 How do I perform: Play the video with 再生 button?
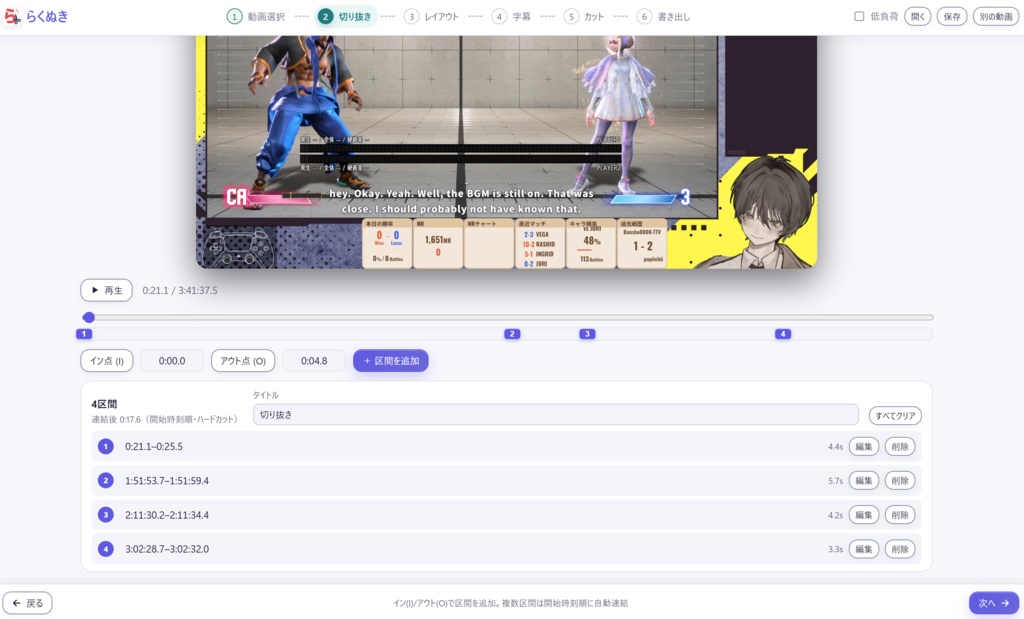(x=106, y=290)
